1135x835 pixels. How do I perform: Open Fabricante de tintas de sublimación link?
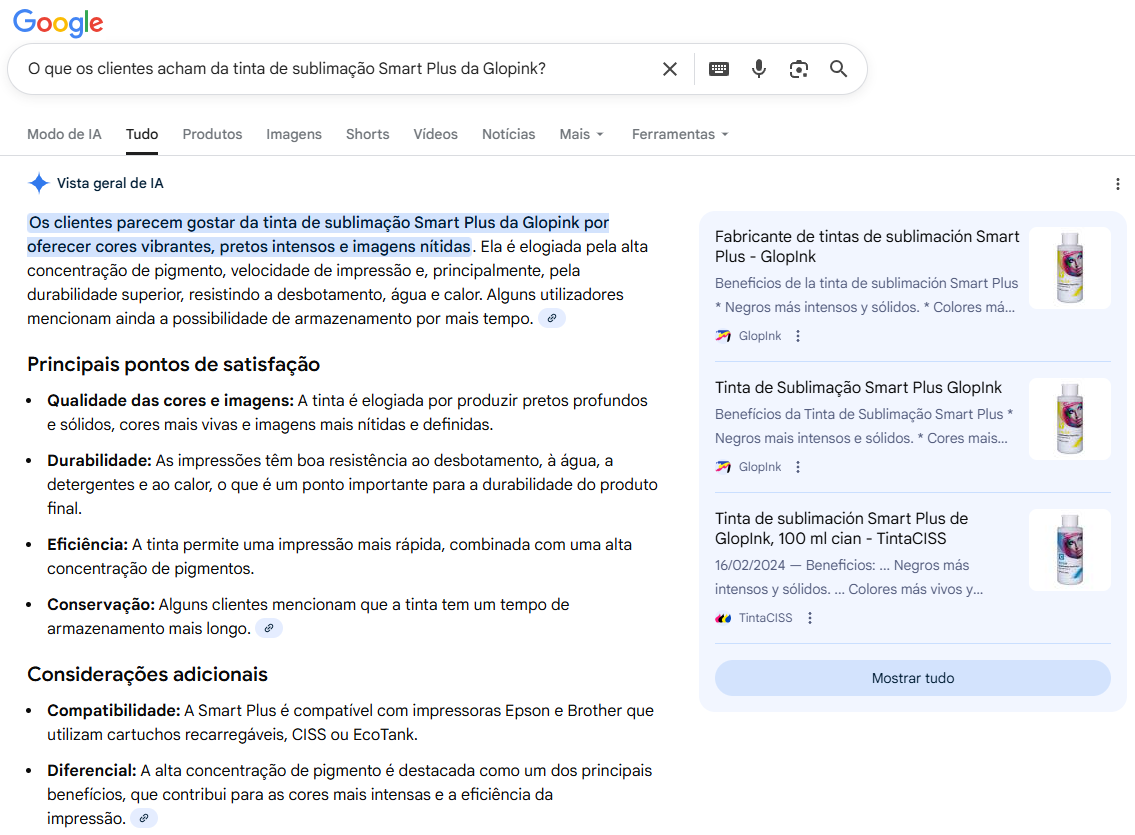866,246
